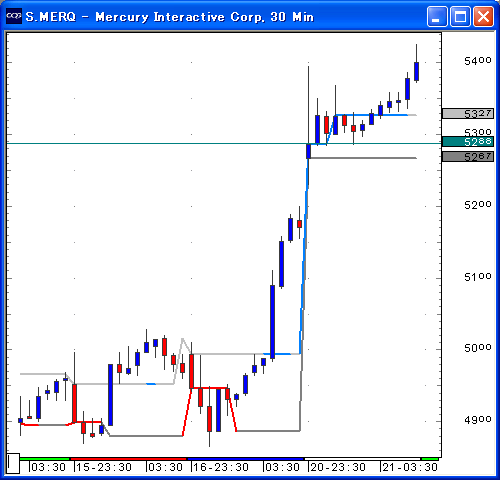
Task: Click the 4900 price scale label
Action: 478,420
